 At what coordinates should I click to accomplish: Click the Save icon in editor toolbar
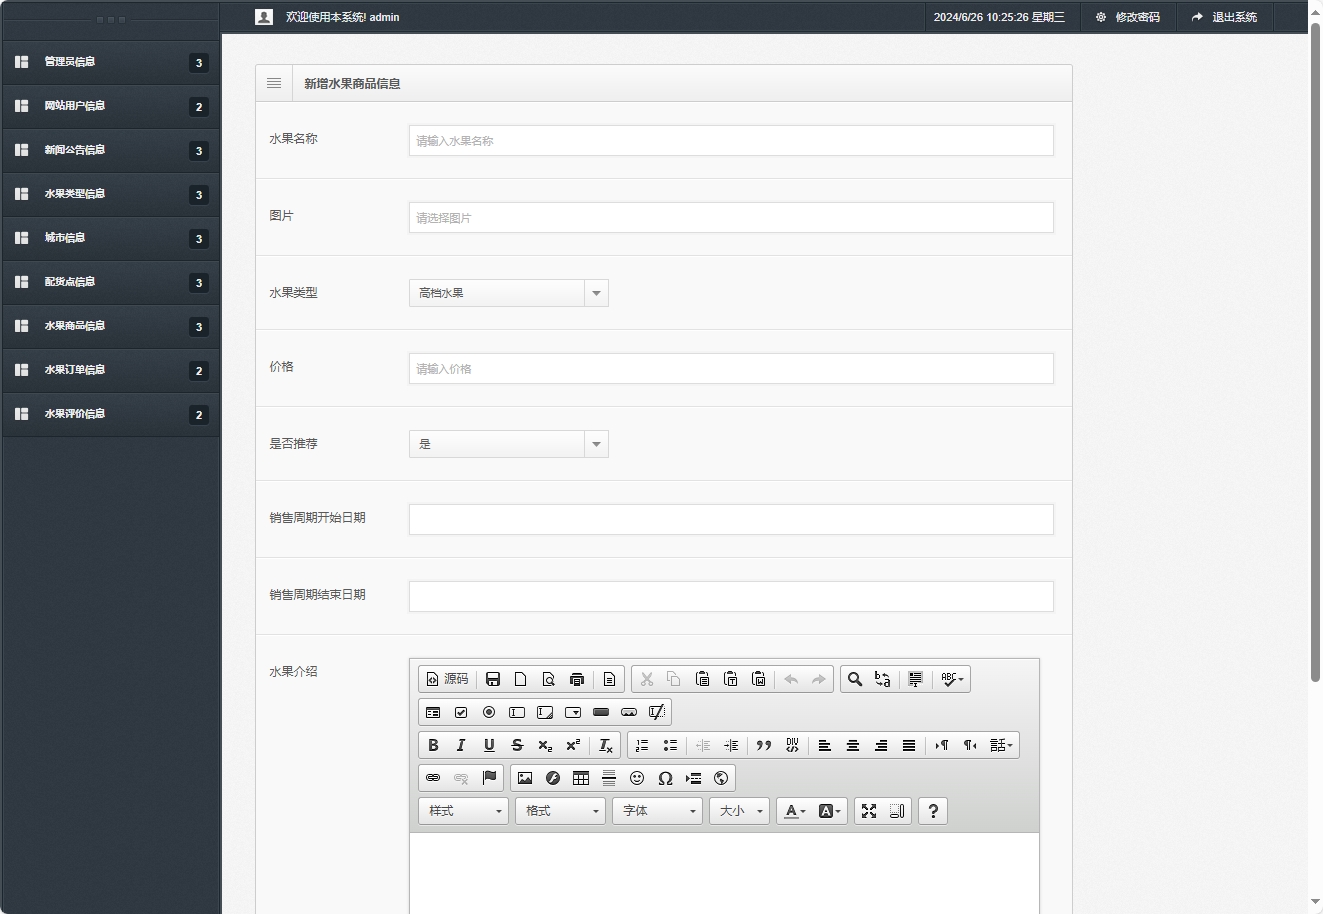point(493,679)
